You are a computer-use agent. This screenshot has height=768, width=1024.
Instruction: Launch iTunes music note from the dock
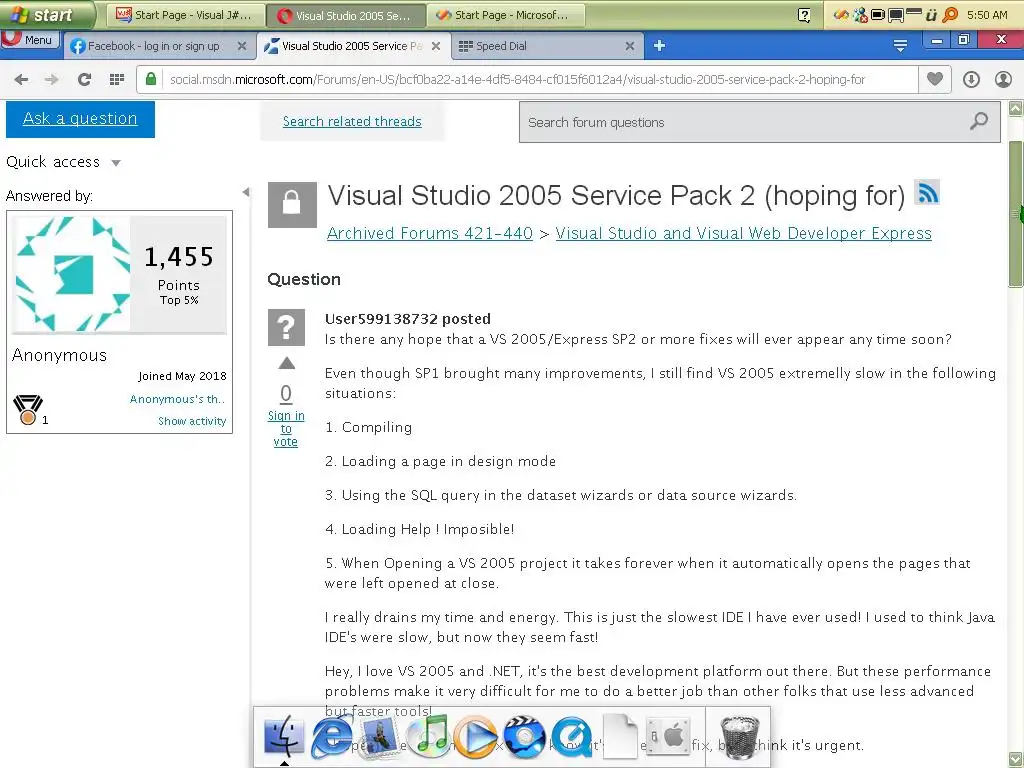tap(428, 737)
